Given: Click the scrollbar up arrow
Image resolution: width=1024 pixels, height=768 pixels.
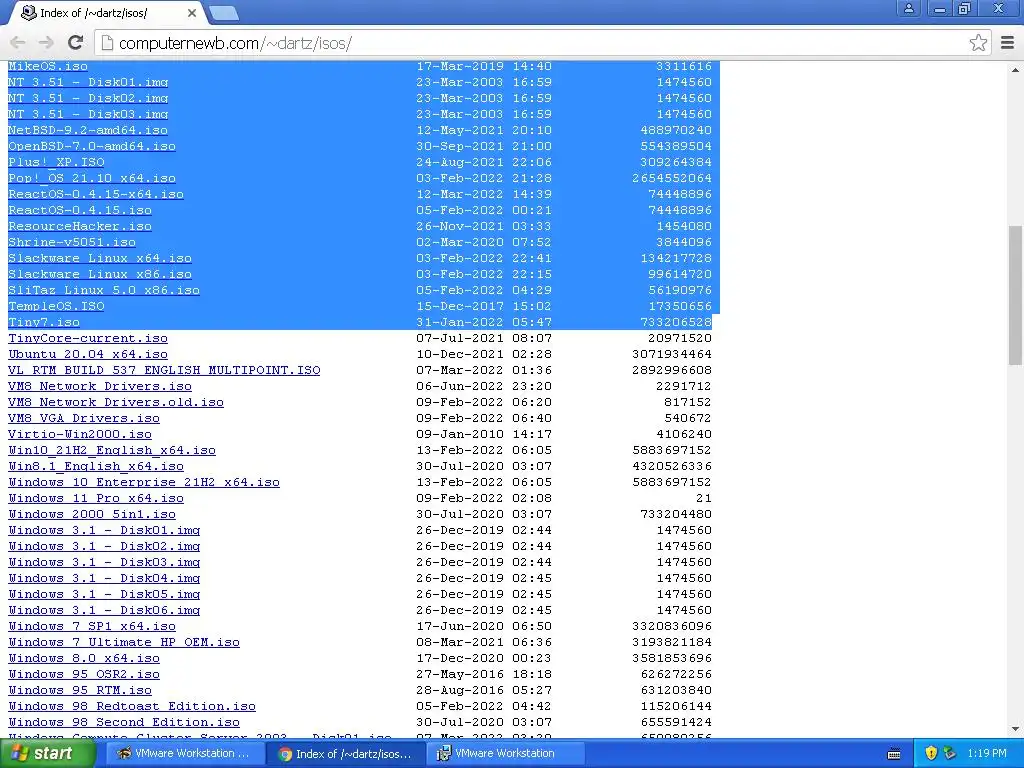Looking at the screenshot, I should (1015, 69).
